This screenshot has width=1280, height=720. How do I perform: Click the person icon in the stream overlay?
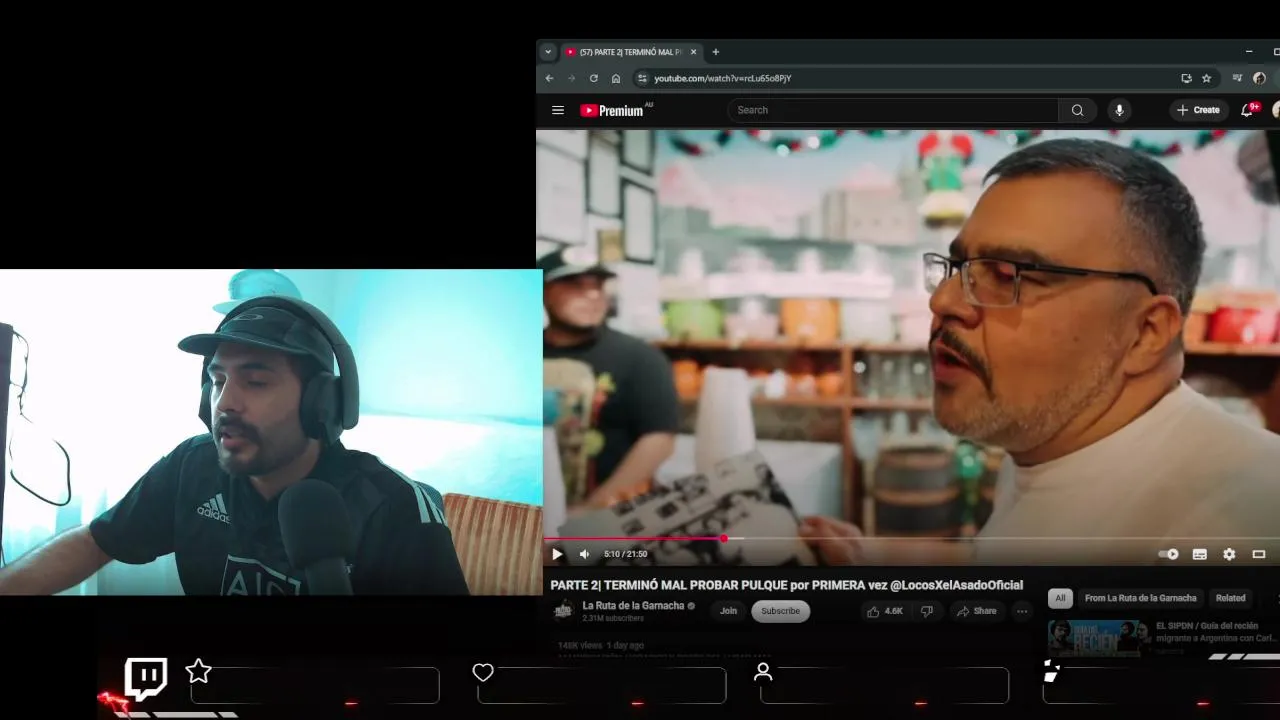(x=763, y=672)
